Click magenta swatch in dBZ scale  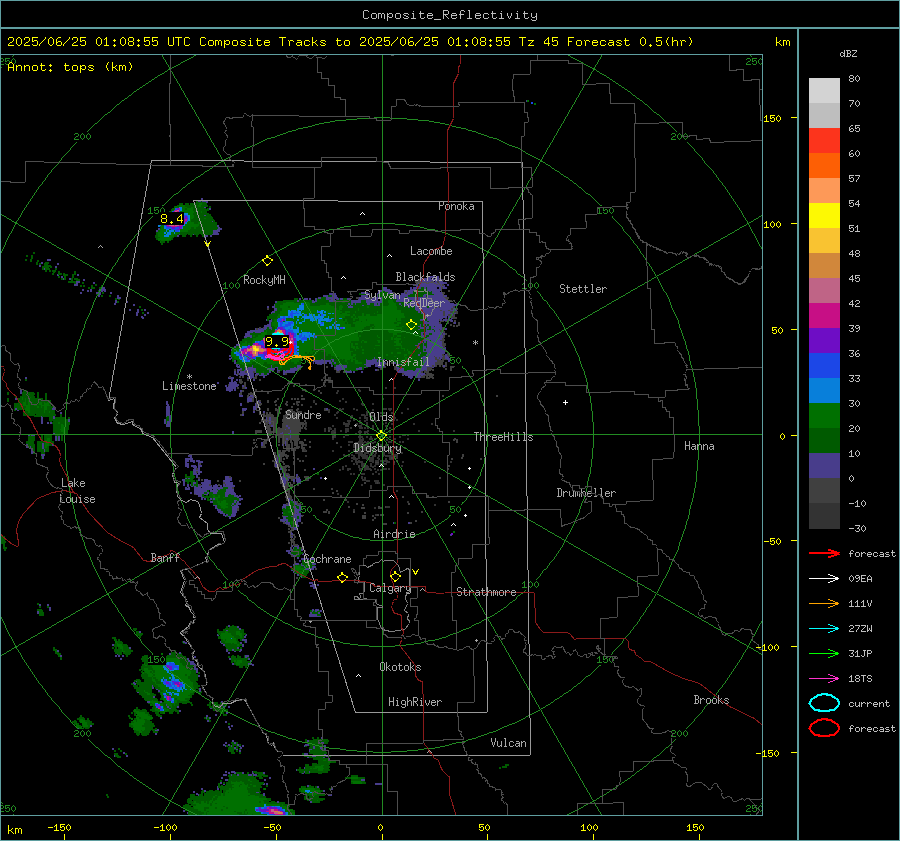tap(824, 315)
